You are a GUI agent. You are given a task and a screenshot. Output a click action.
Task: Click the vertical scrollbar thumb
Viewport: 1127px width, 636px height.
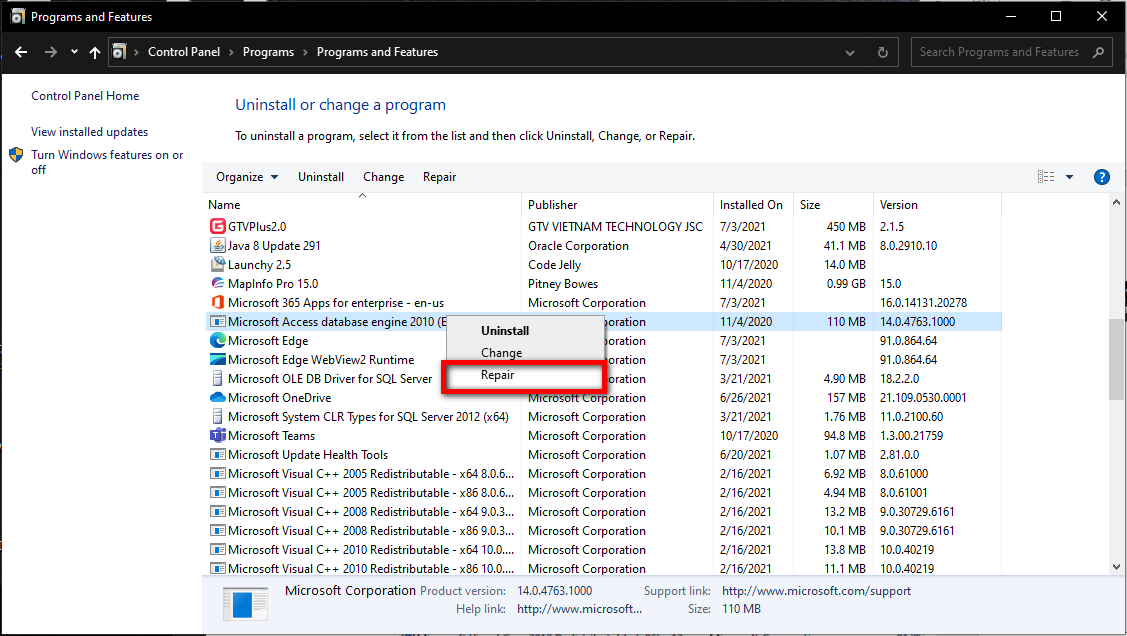1116,359
